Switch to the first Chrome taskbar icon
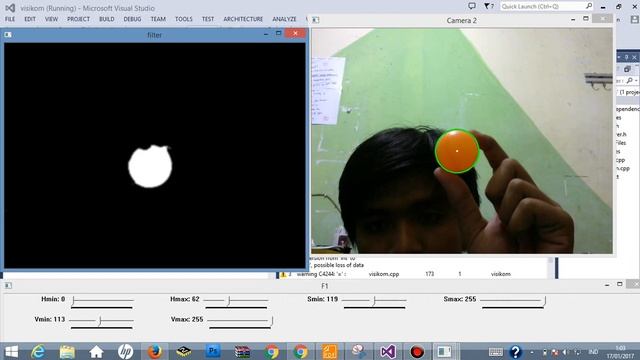This screenshot has width=640, height=360. (x=271, y=352)
